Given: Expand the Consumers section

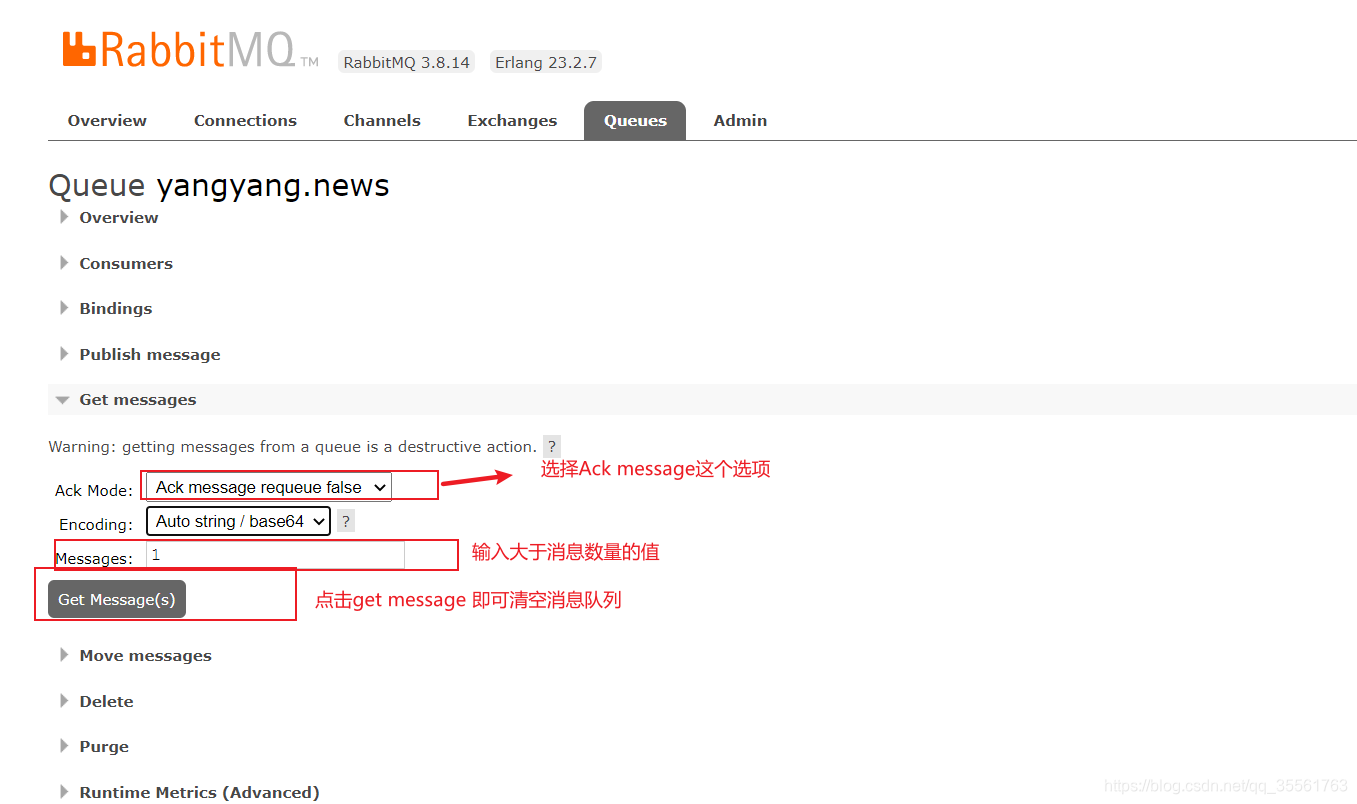Looking at the screenshot, I should [125, 263].
